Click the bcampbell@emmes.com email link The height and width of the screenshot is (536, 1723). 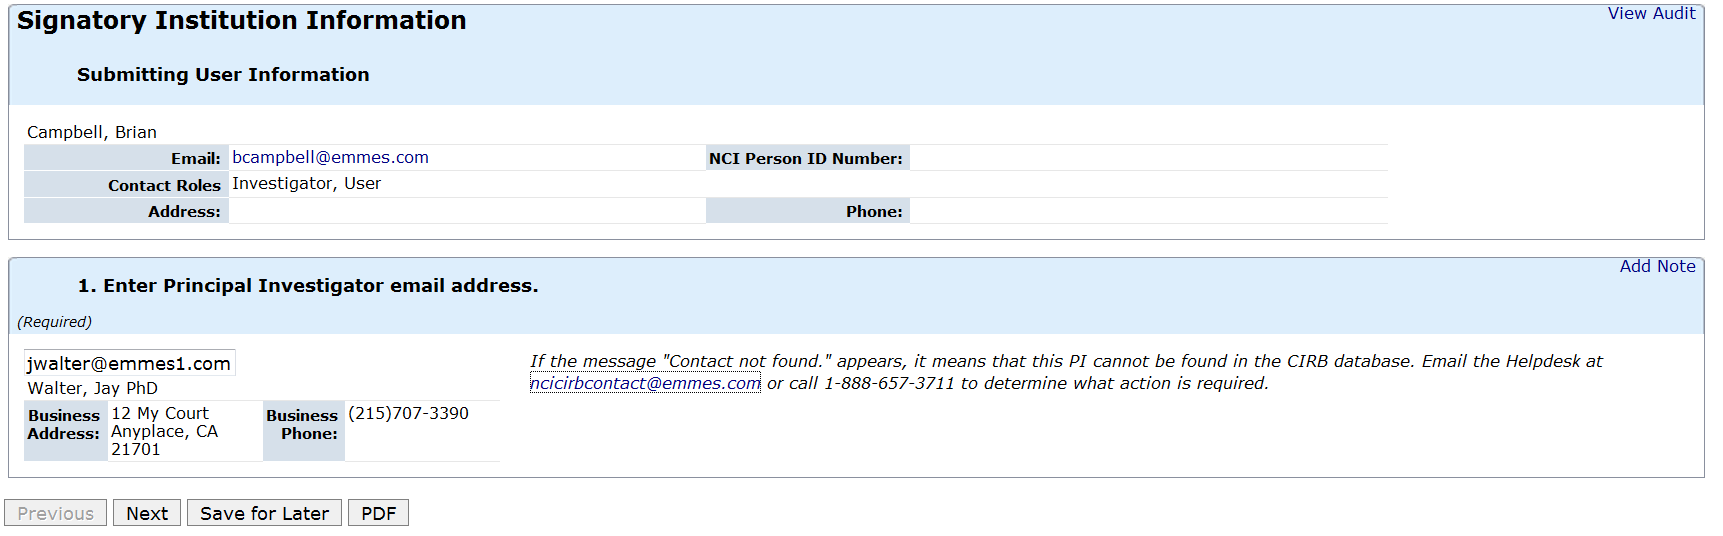[330, 158]
